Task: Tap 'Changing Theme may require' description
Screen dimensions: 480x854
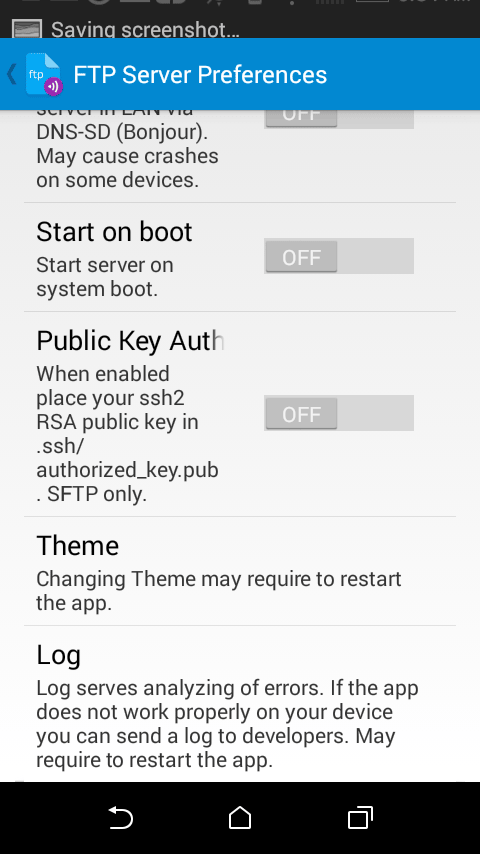Action: pyautogui.click(x=218, y=591)
